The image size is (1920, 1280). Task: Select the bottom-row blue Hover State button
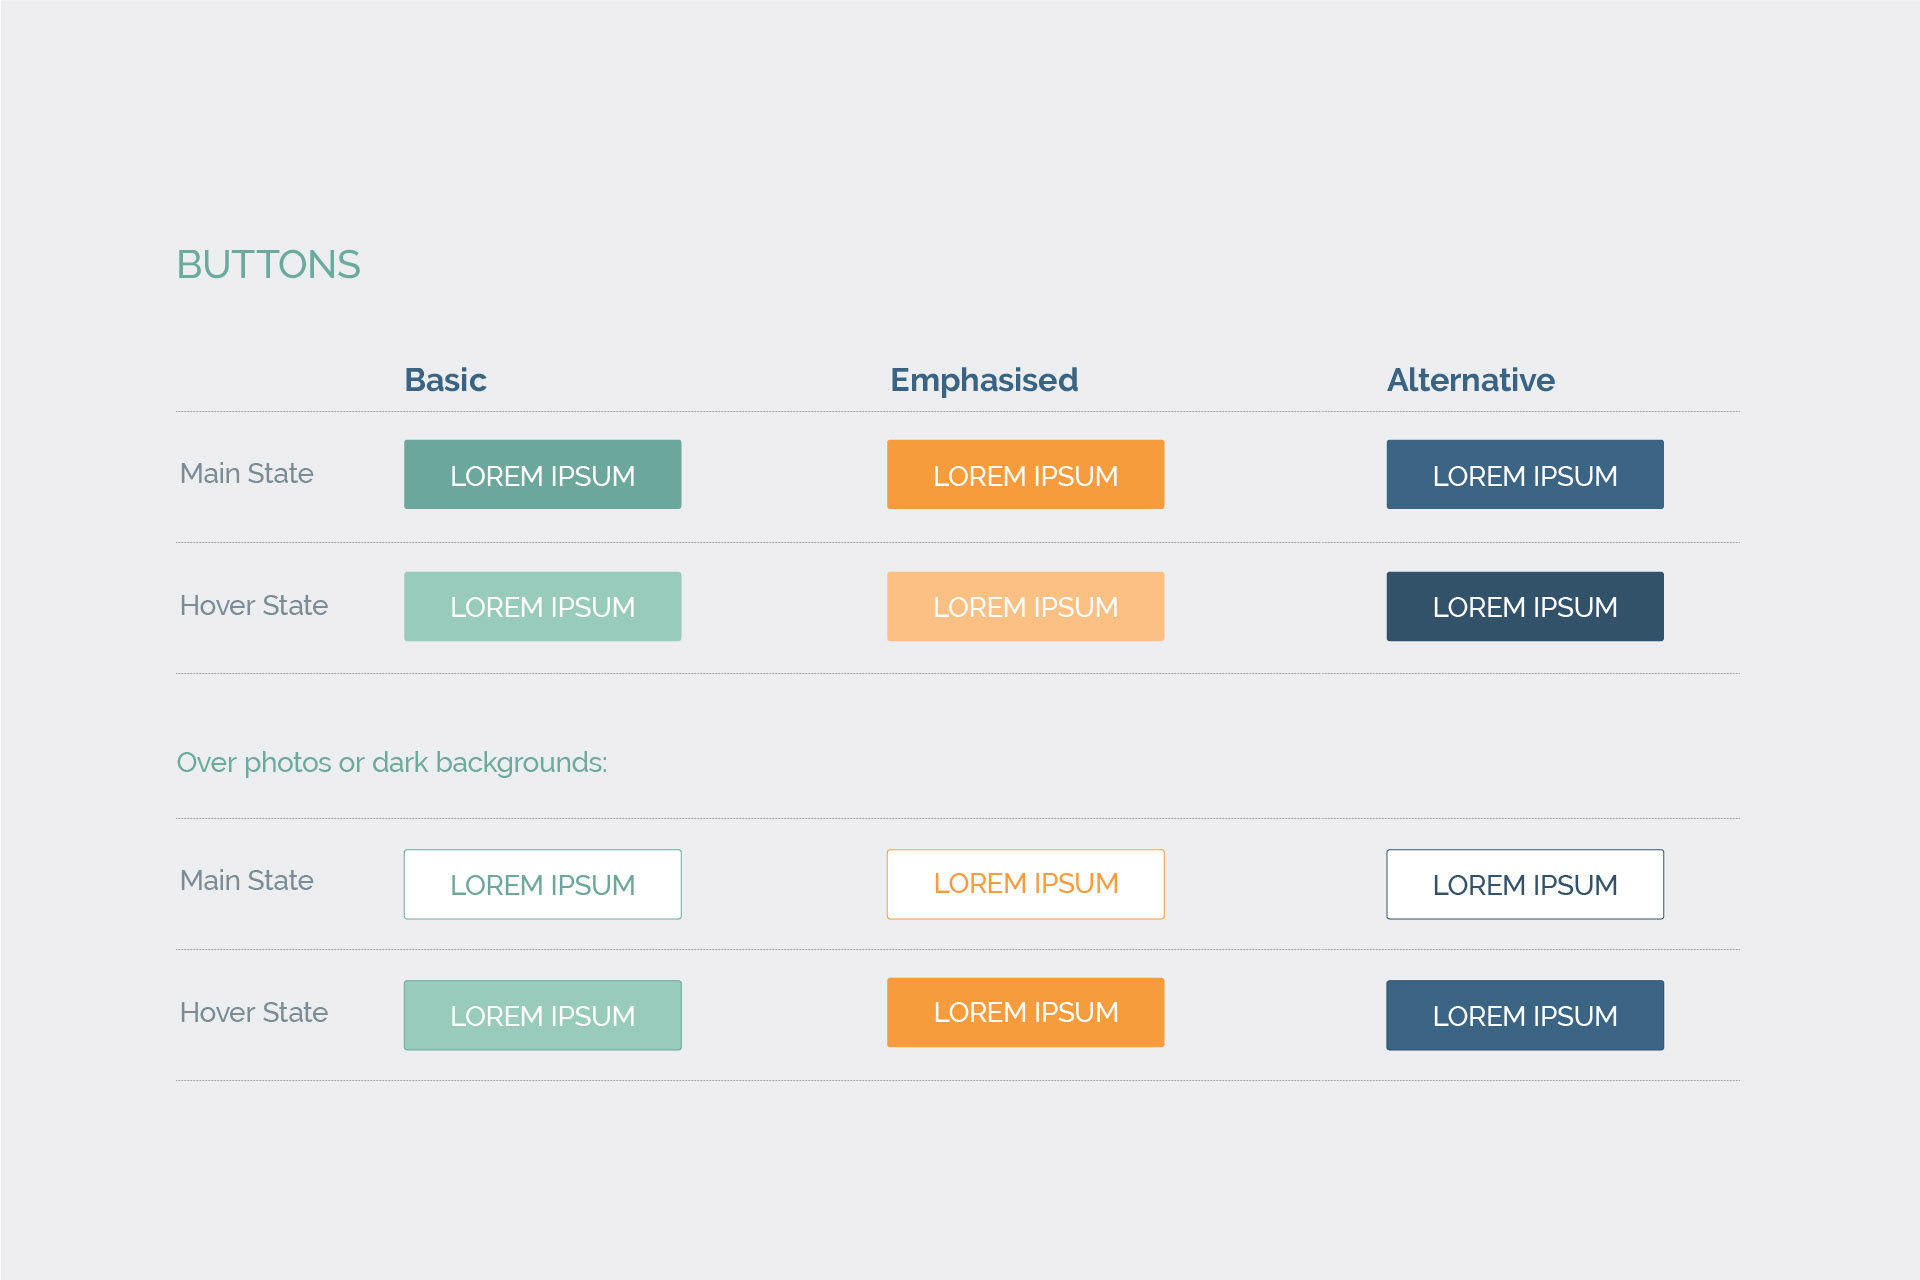[x=1524, y=1016]
